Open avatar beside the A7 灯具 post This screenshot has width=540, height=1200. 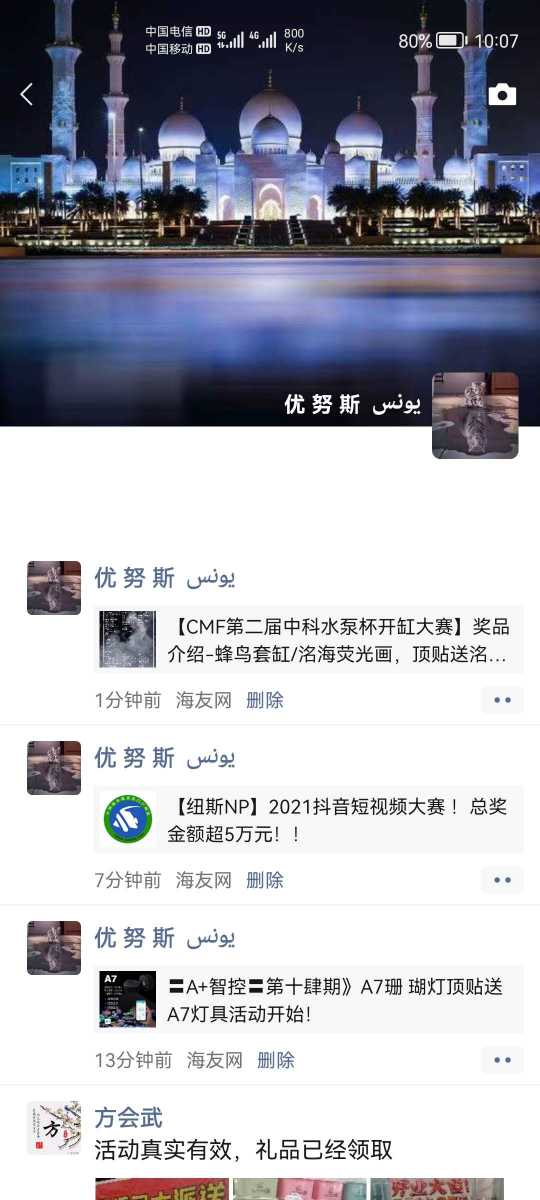(x=54, y=948)
